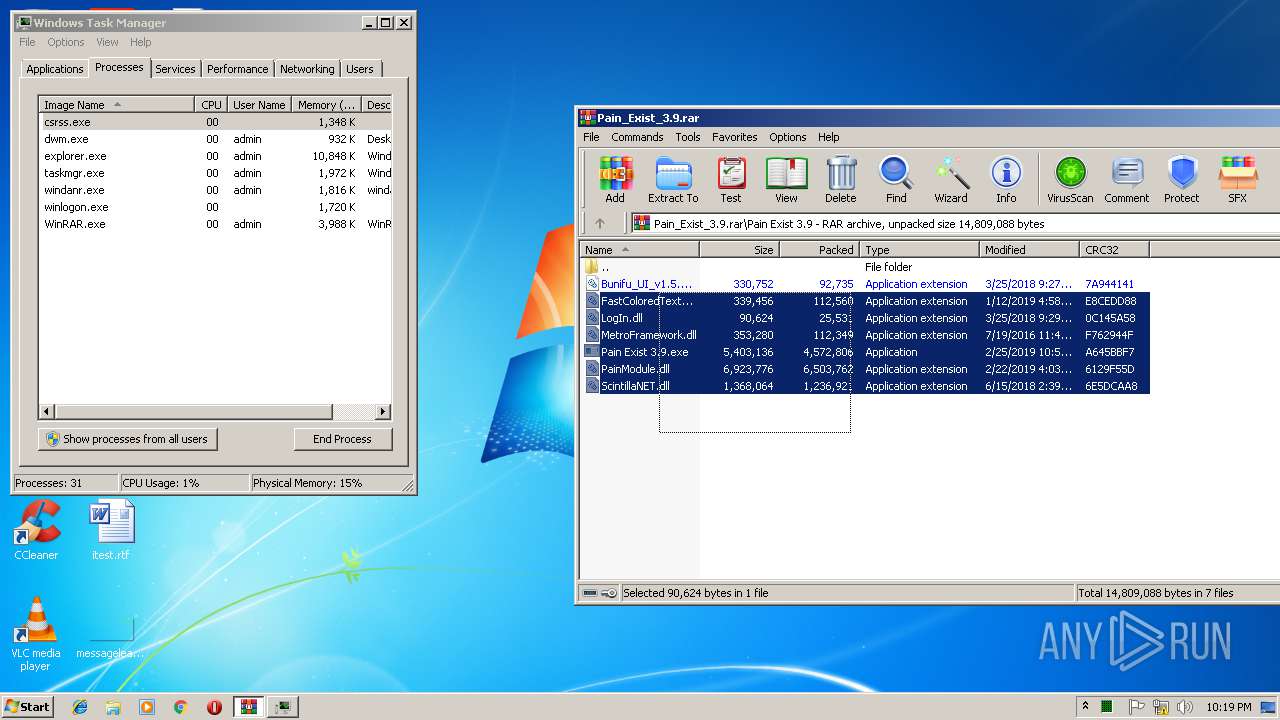Select the WinRAR.exe process row
The width and height of the screenshot is (1280, 720).
point(215,224)
